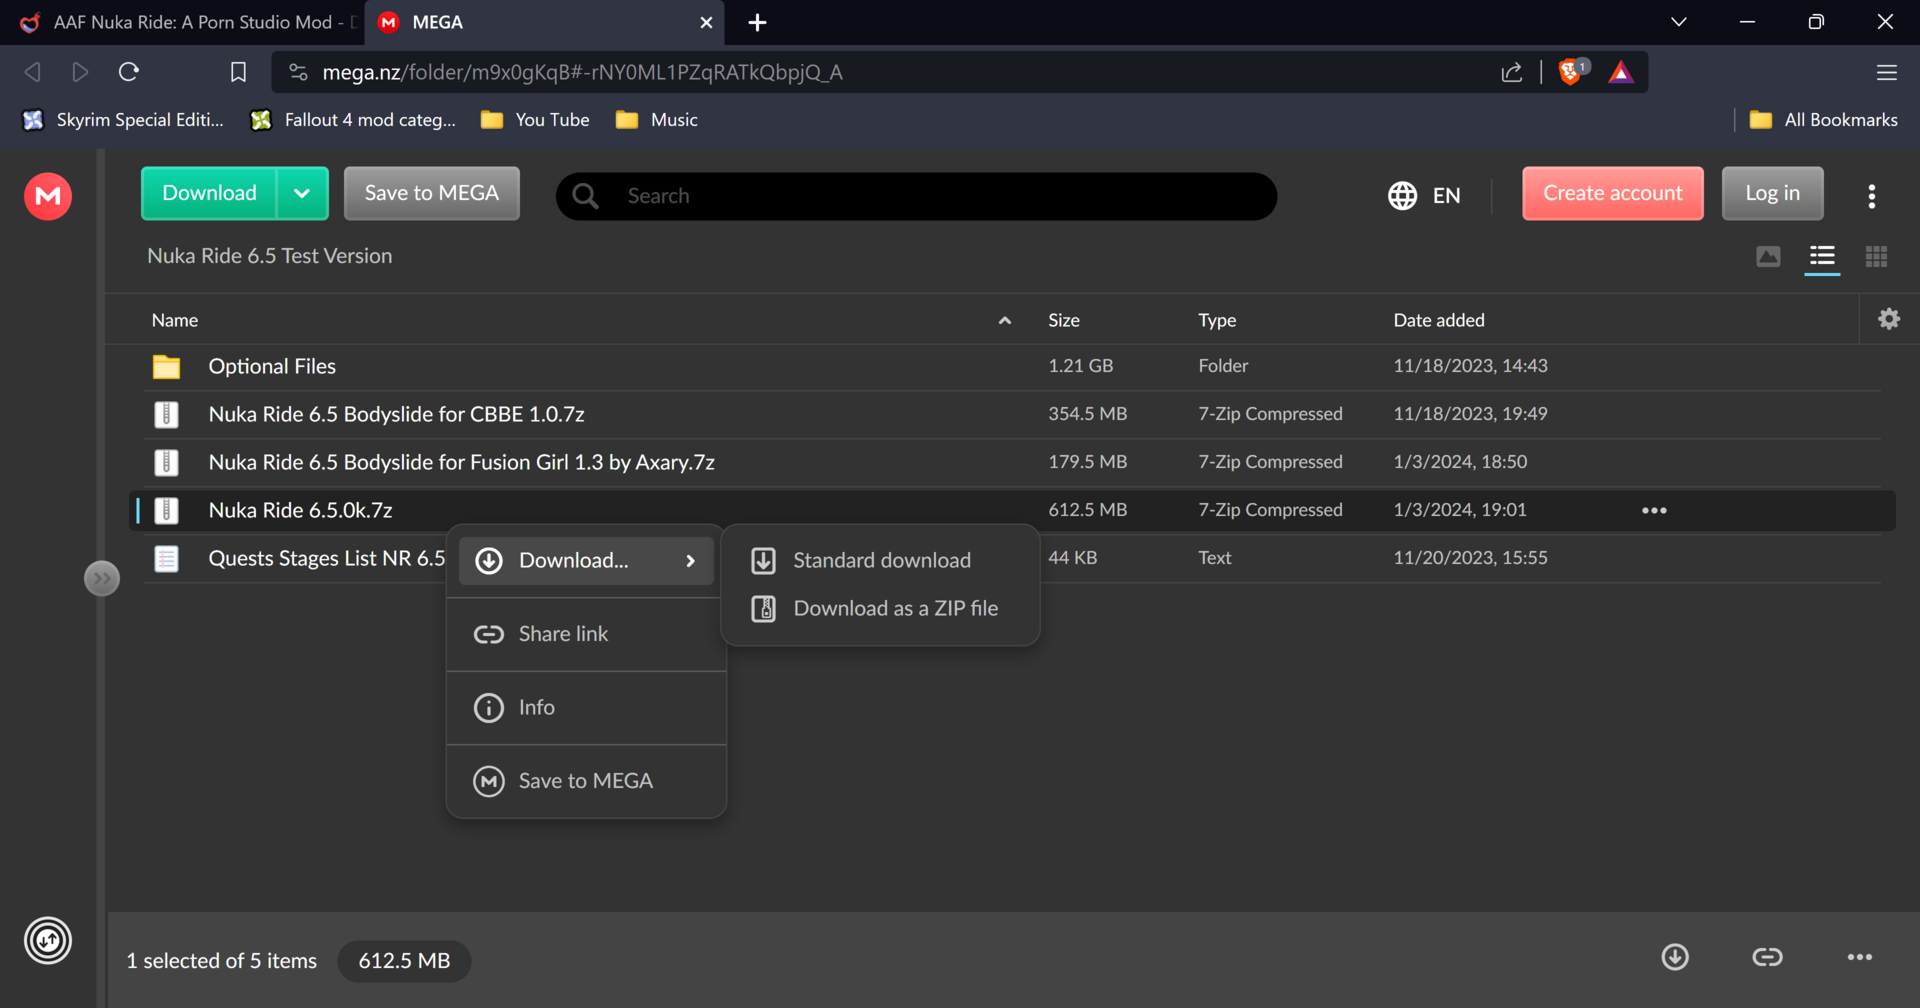Image resolution: width=1920 pixels, height=1008 pixels.
Task: Click the bottom bar share link icon
Action: [1767, 957]
